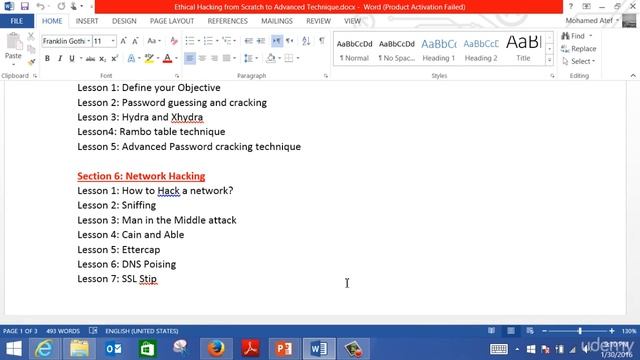Click the Find button
The width and height of the screenshot is (640, 360).
tap(573, 36)
